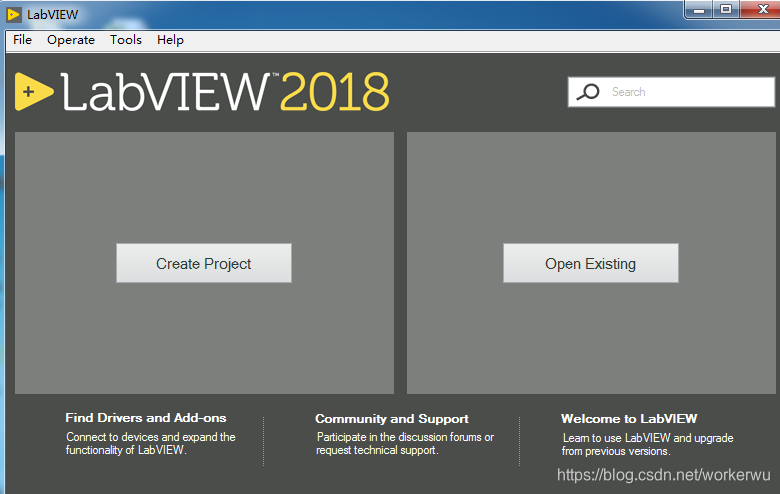The width and height of the screenshot is (780, 494).
Task: Open the Tools menu
Action: pyautogui.click(x=126, y=40)
